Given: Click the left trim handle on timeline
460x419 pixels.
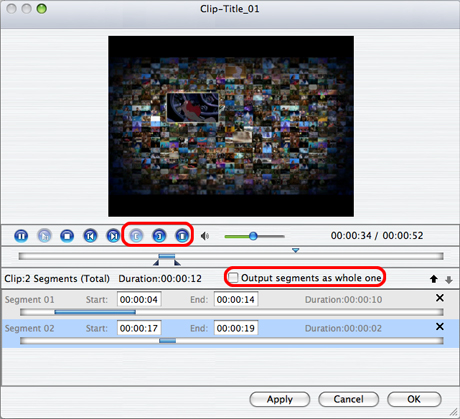Looking at the screenshot, I should 156,263.
